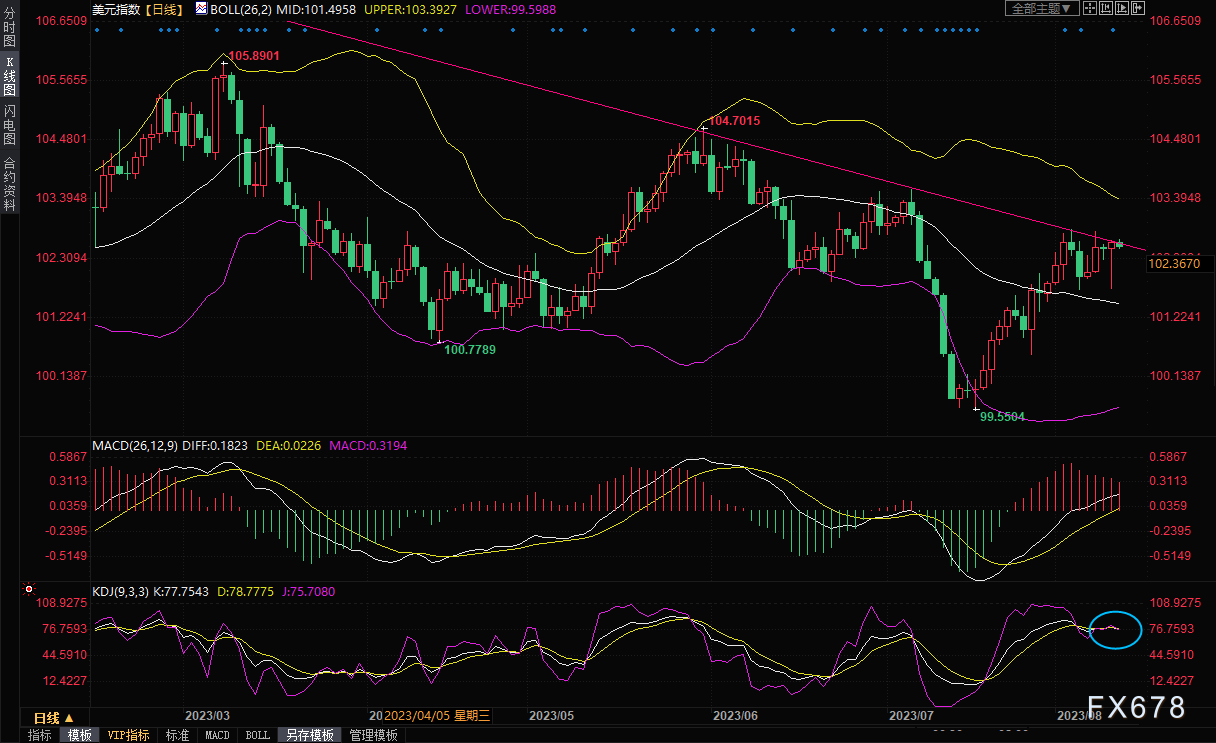Select the 模板 bottom tab
Viewport: 1216px width, 743px height.
tap(79, 735)
